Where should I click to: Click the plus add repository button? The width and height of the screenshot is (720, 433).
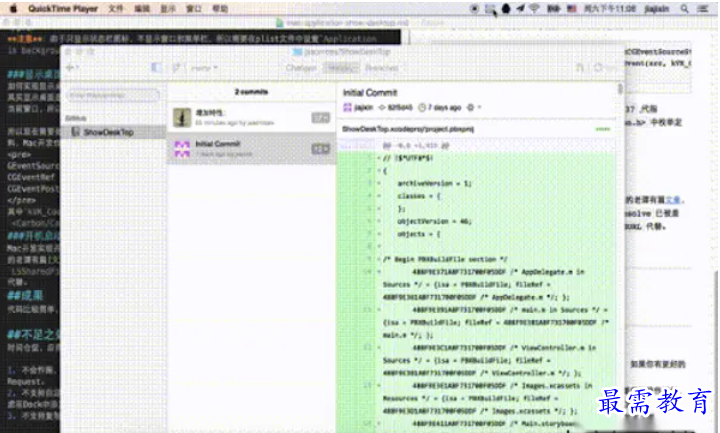72,67
